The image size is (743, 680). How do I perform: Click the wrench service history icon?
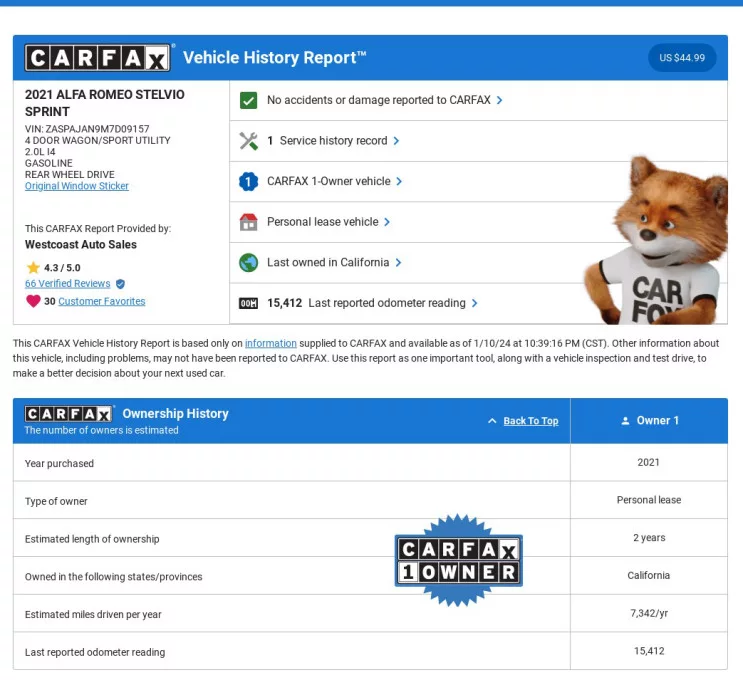point(249,141)
